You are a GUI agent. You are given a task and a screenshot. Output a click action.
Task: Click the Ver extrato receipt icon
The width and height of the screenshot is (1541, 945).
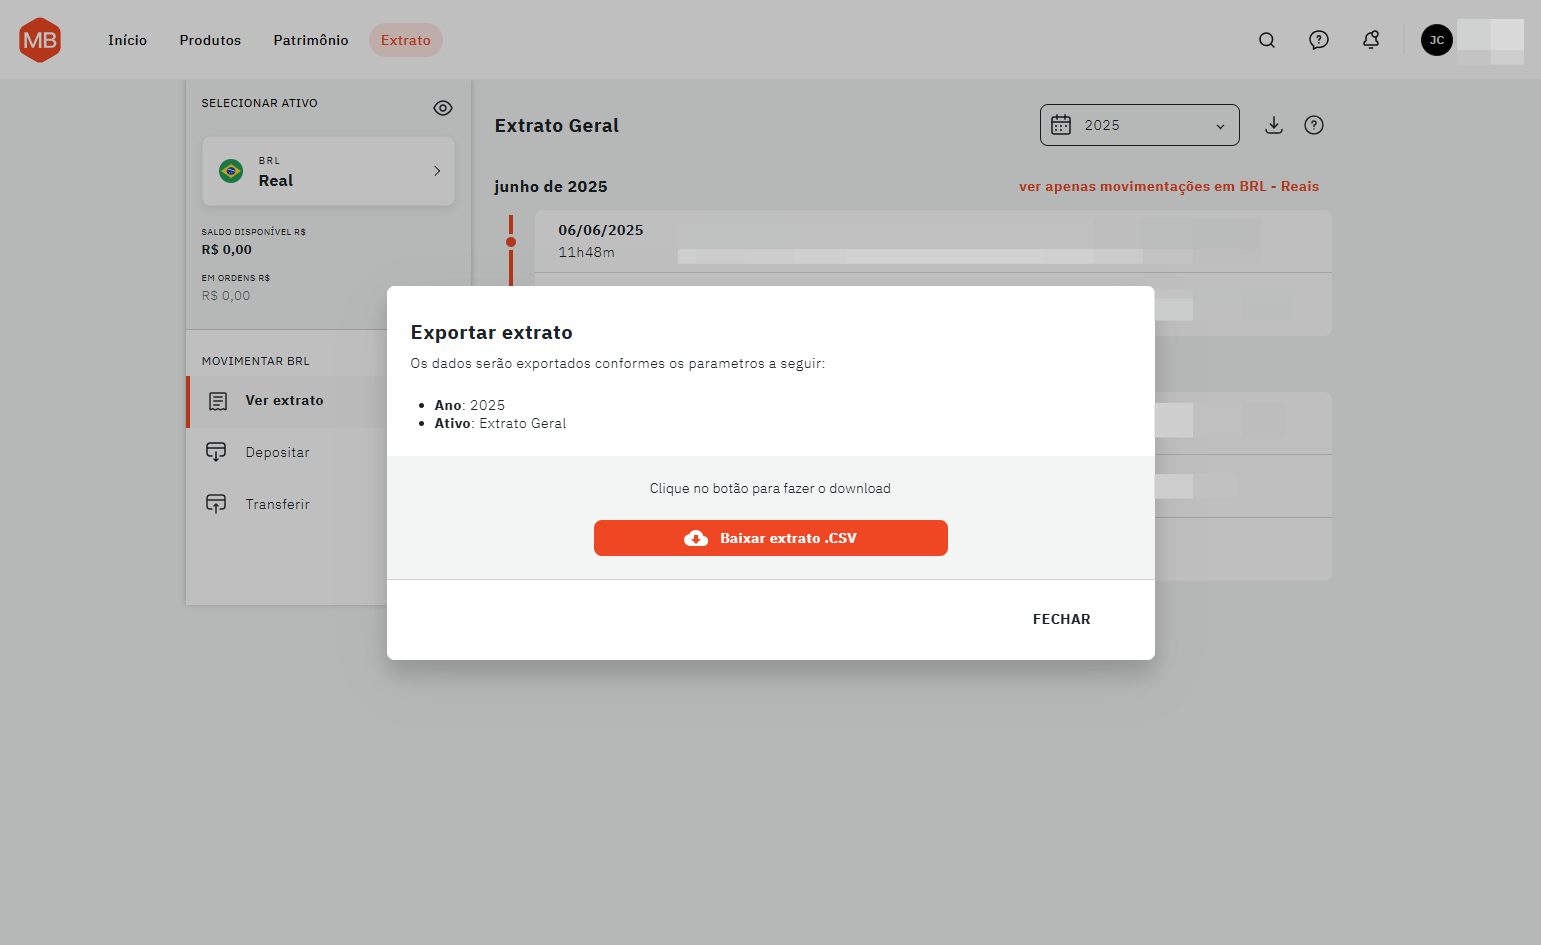[218, 401]
